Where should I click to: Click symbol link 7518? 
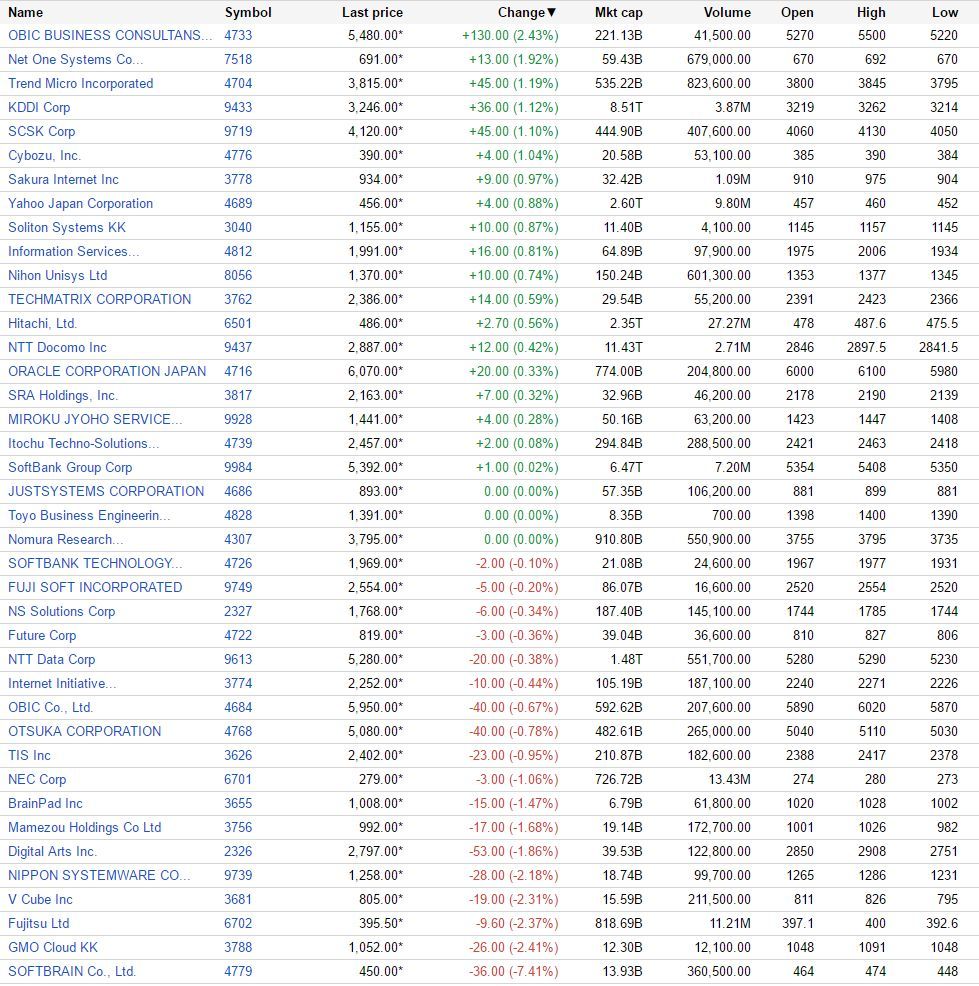pyautogui.click(x=238, y=60)
